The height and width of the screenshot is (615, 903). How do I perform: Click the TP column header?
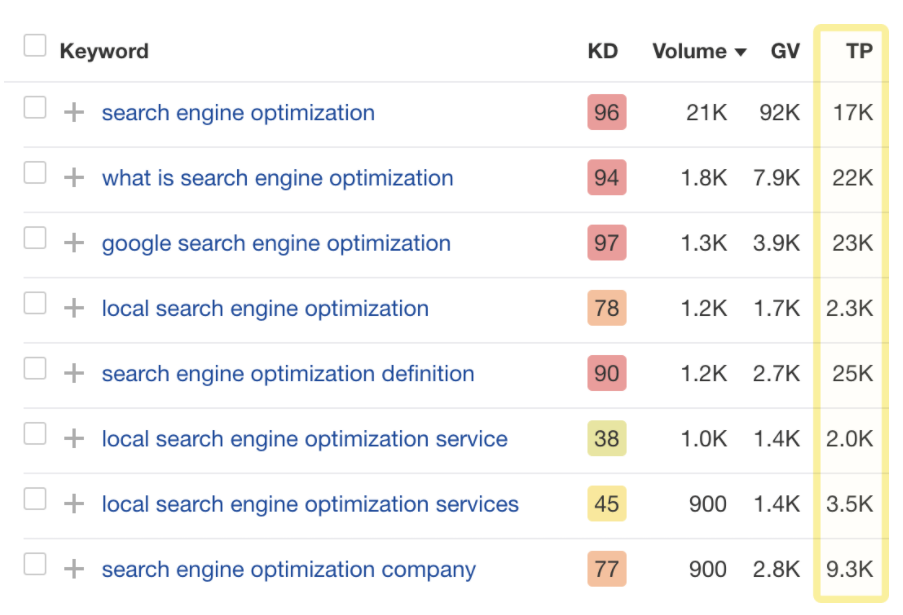point(858,51)
